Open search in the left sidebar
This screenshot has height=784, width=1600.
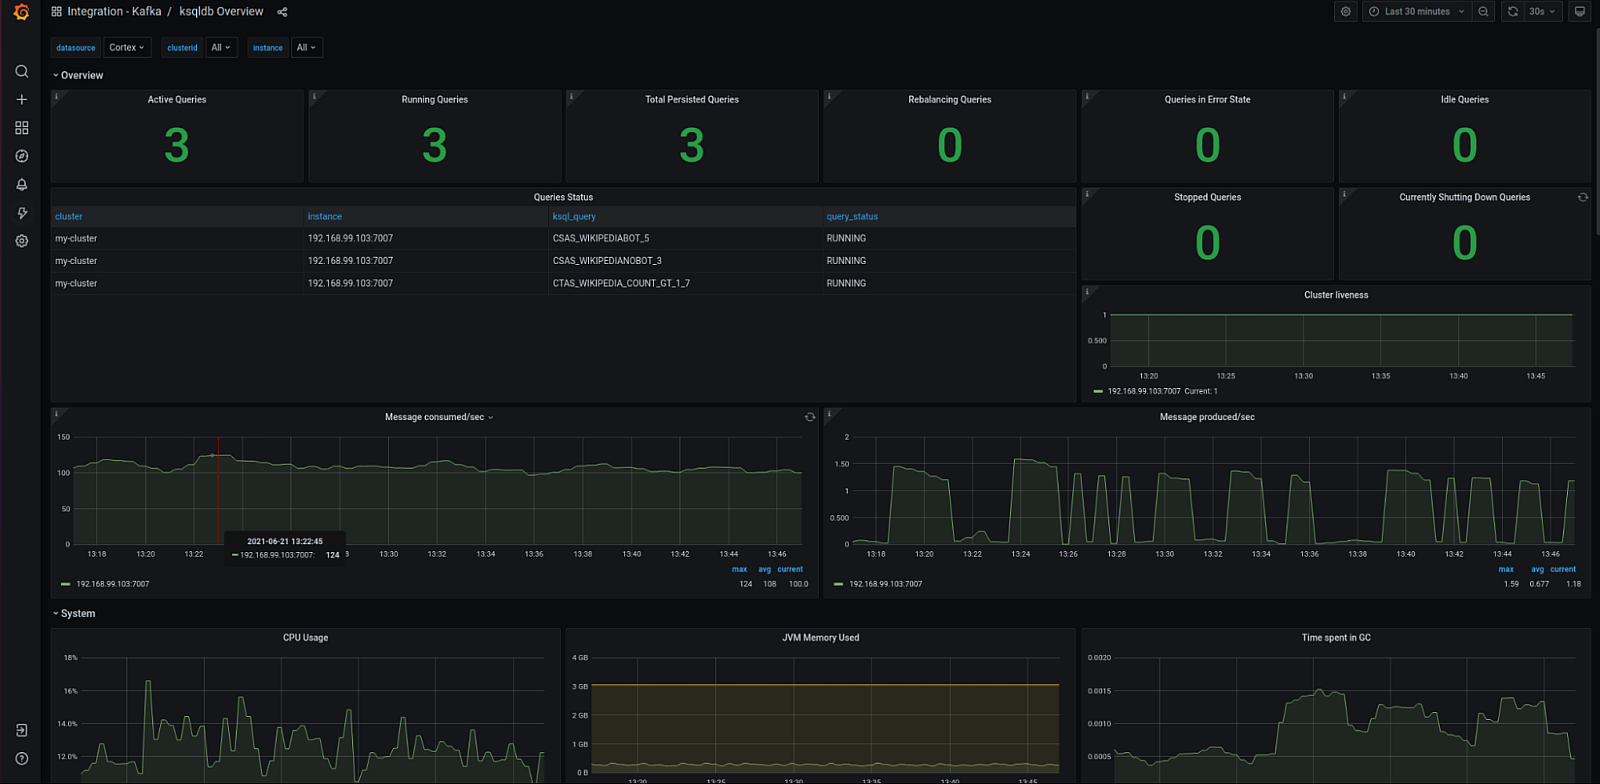pyautogui.click(x=21, y=72)
